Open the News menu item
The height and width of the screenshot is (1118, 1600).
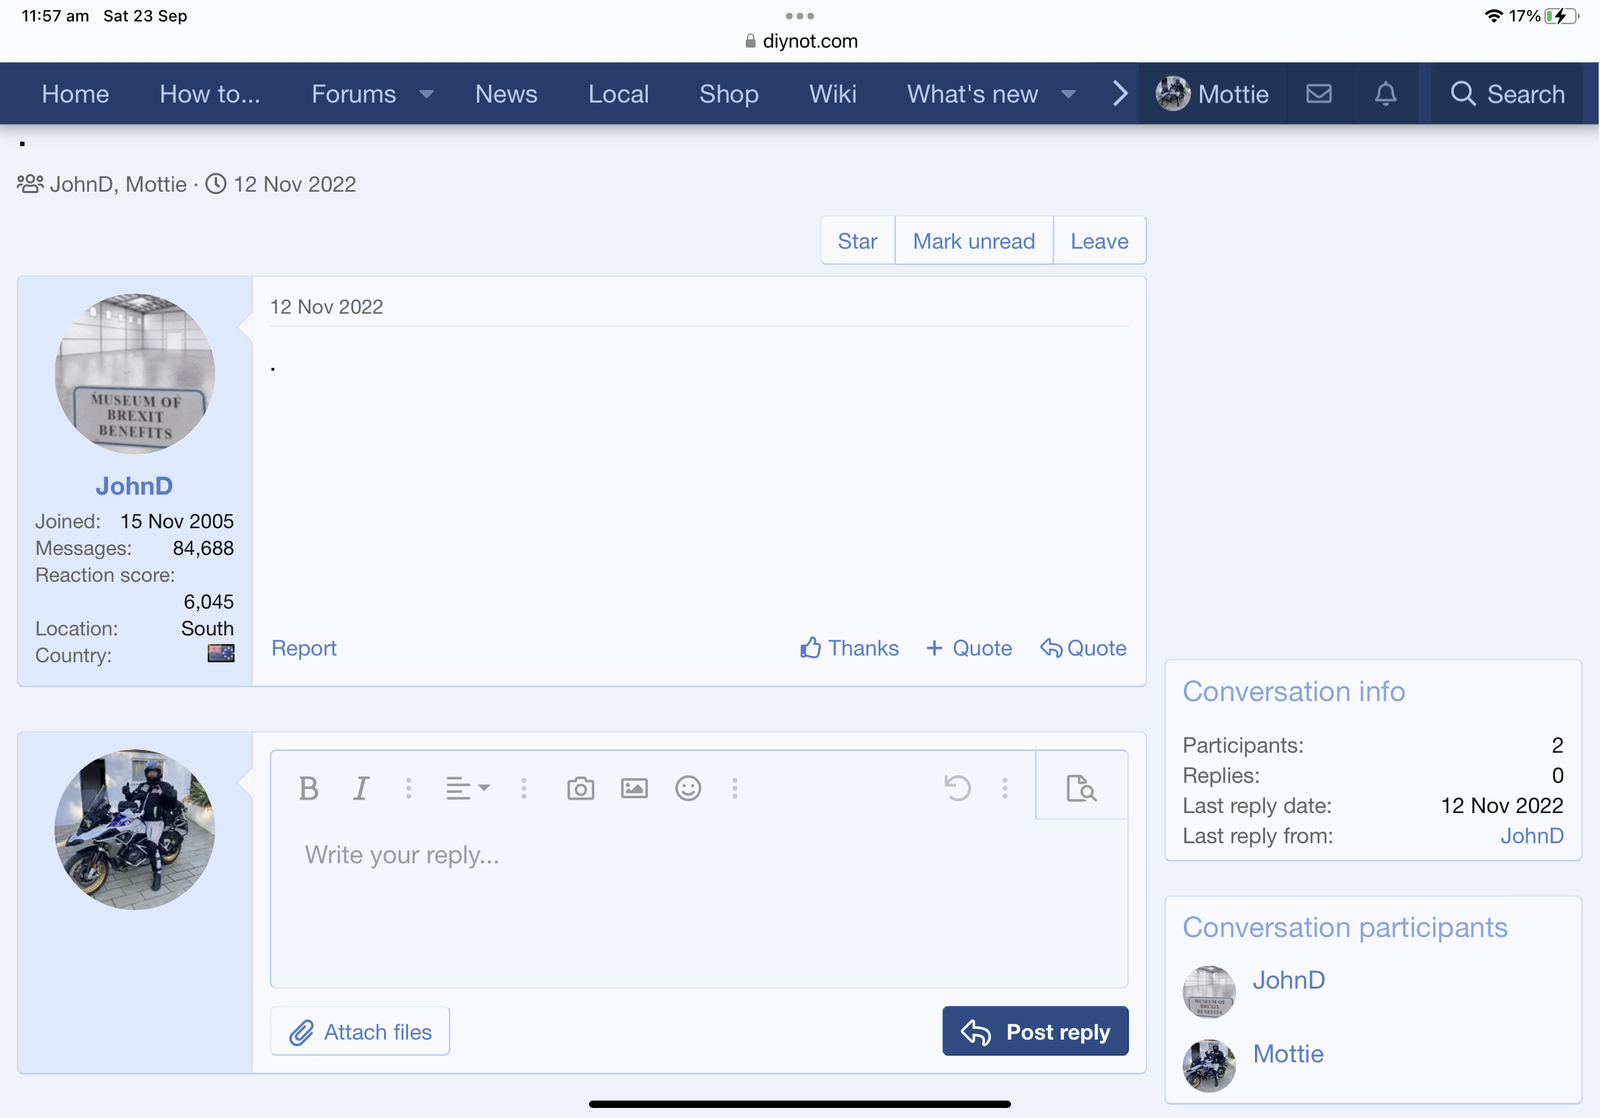pos(506,94)
